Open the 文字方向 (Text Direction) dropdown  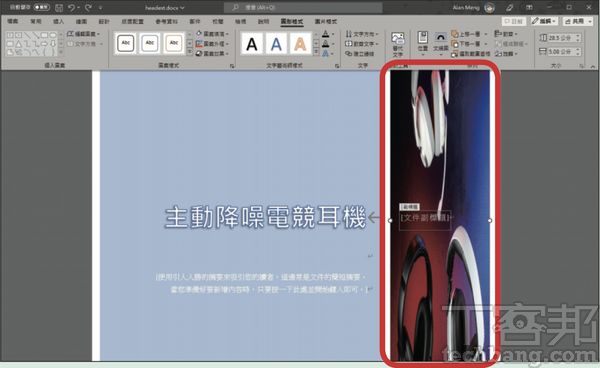click(362, 34)
